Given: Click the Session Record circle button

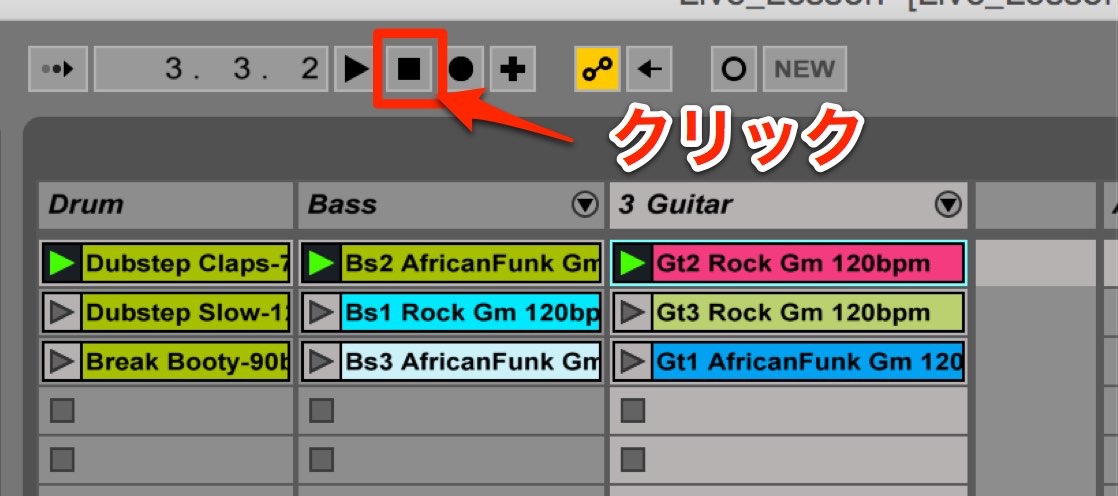Looking at the screenshot, I should [x=734, y=69].
